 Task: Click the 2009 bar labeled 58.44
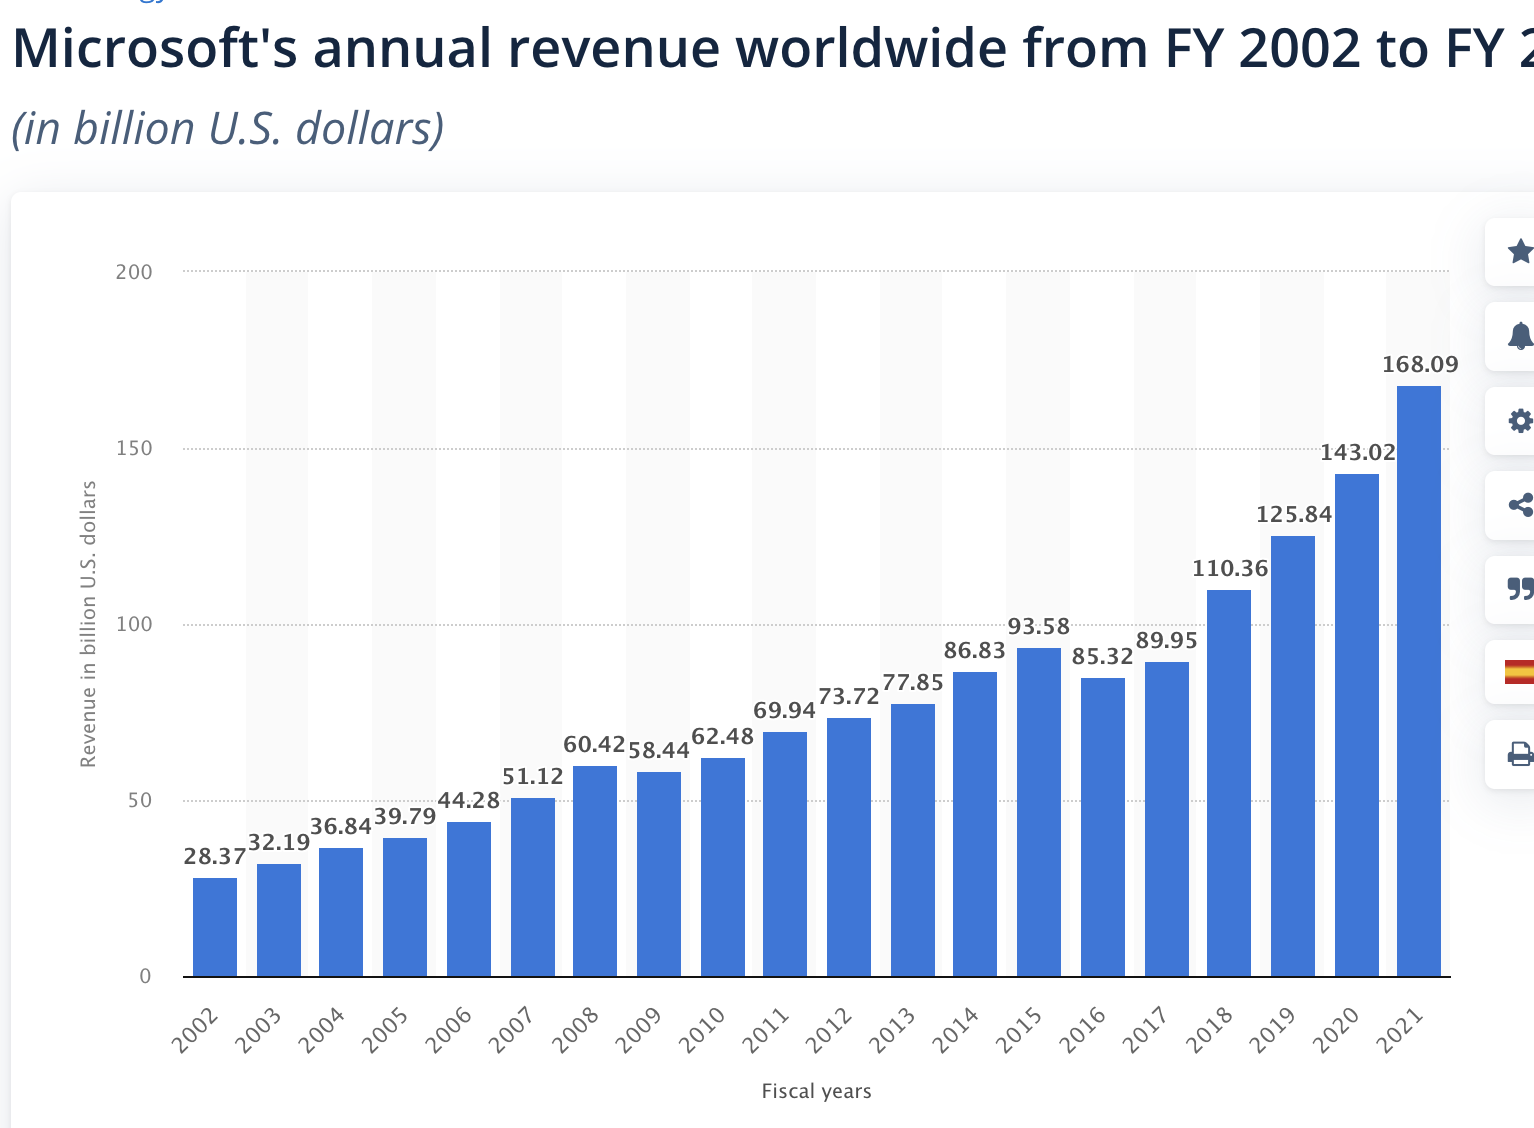click(659, 874)
